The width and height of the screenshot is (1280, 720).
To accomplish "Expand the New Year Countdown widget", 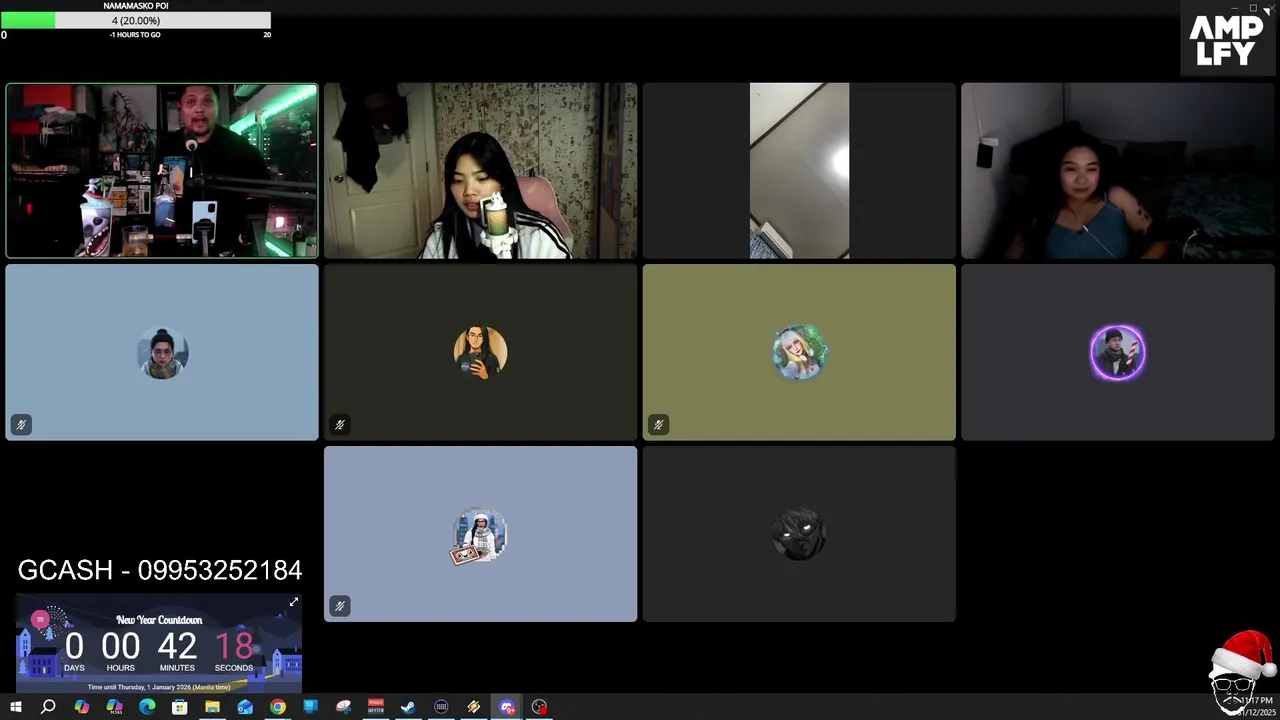I will 294,603.
